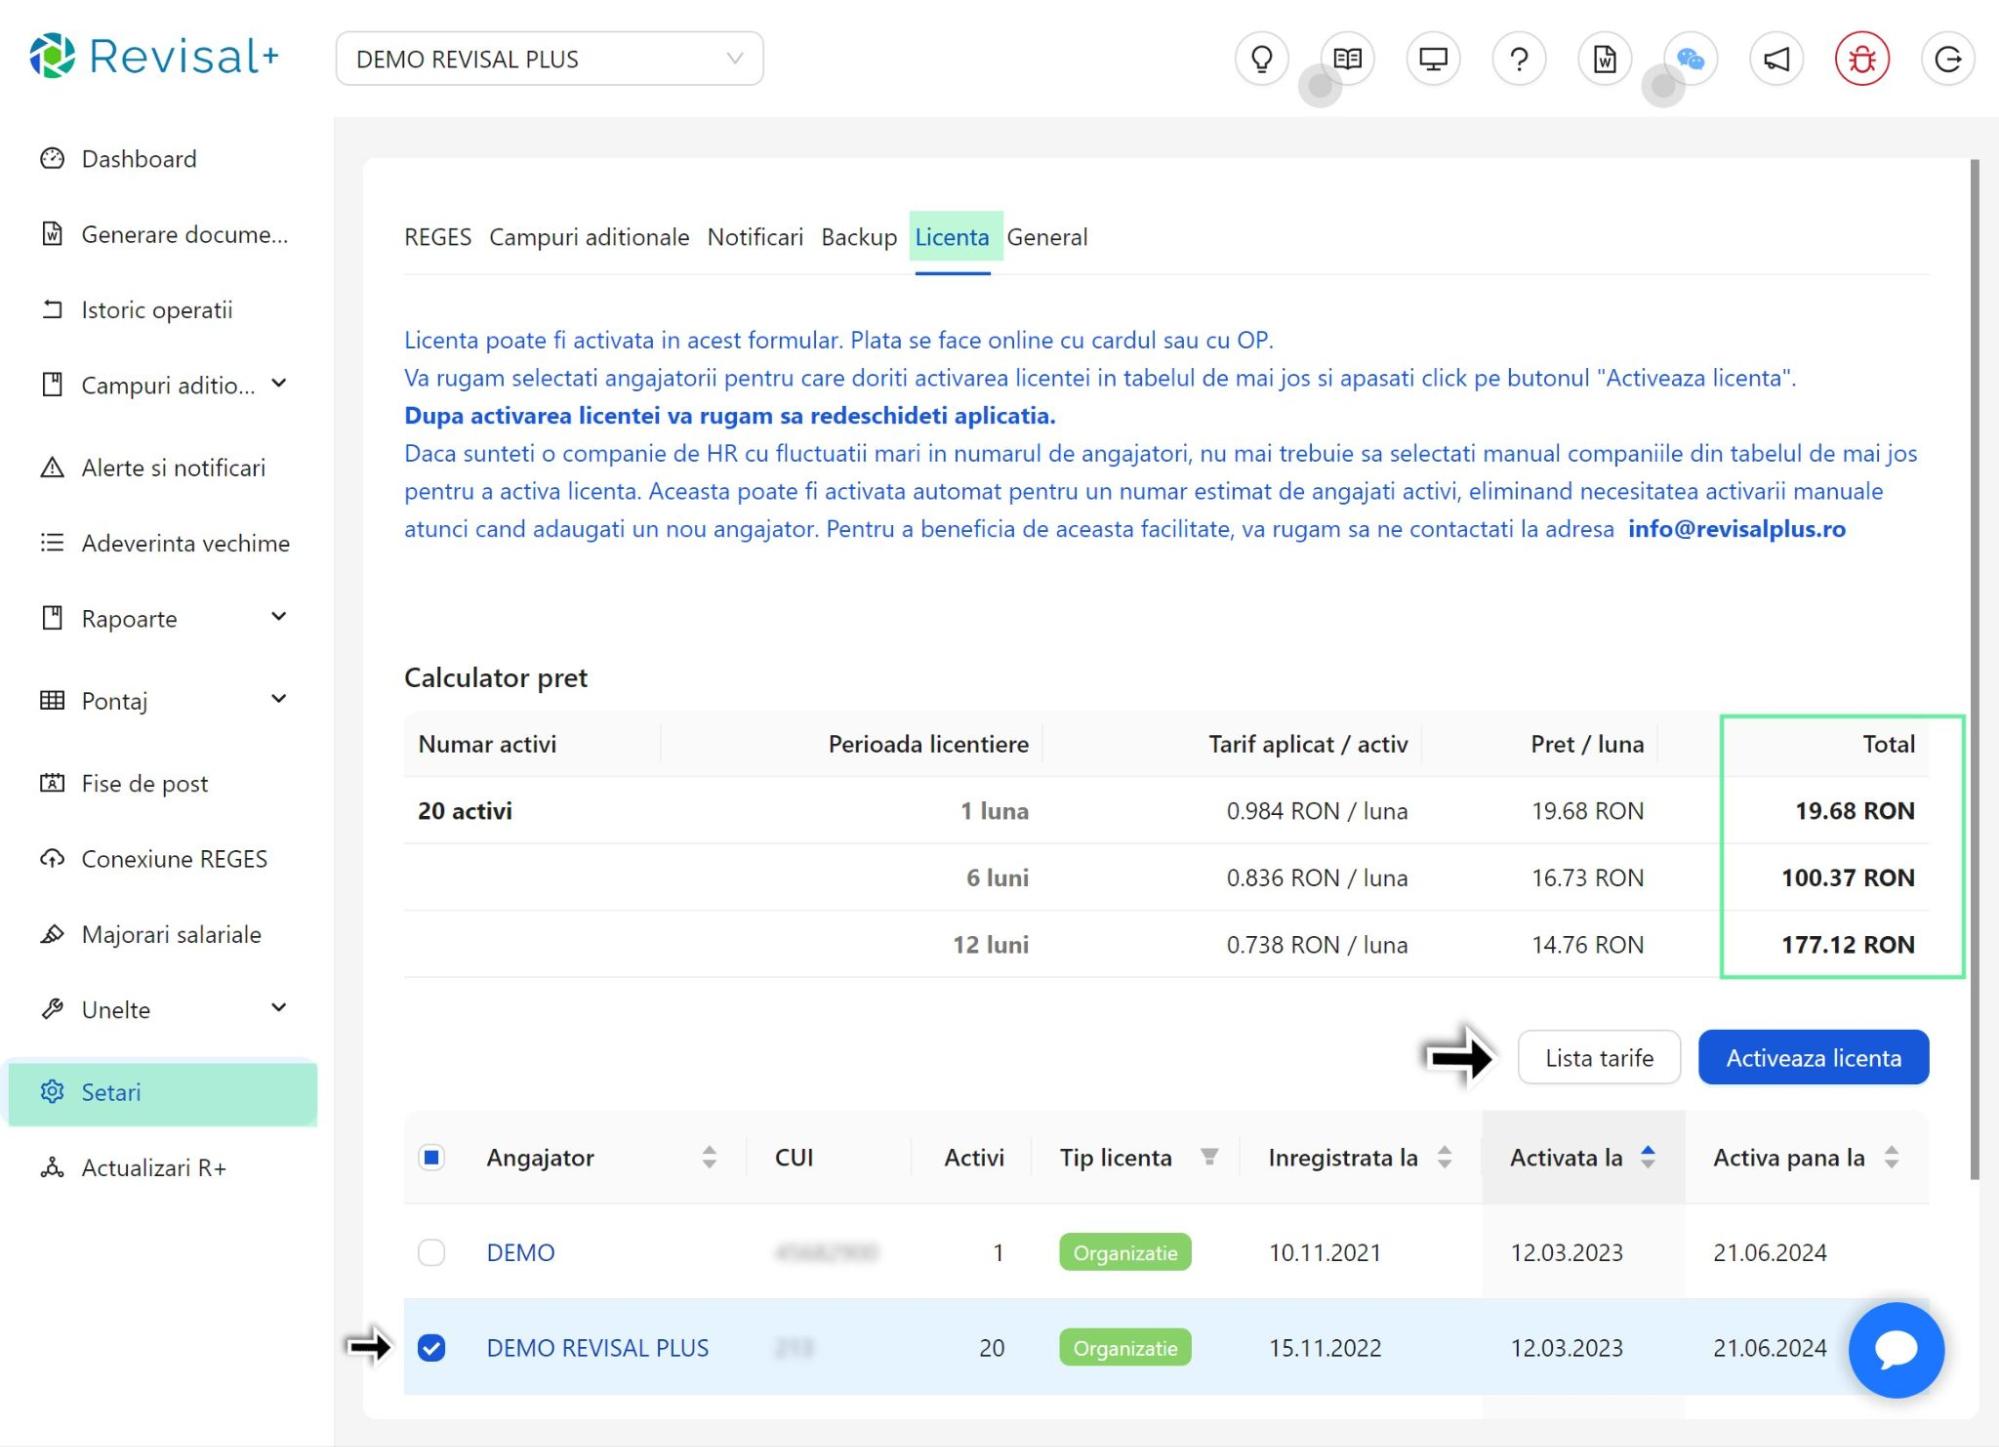Click the monitor screen icon
1999x1447 pixels.
1433,59
